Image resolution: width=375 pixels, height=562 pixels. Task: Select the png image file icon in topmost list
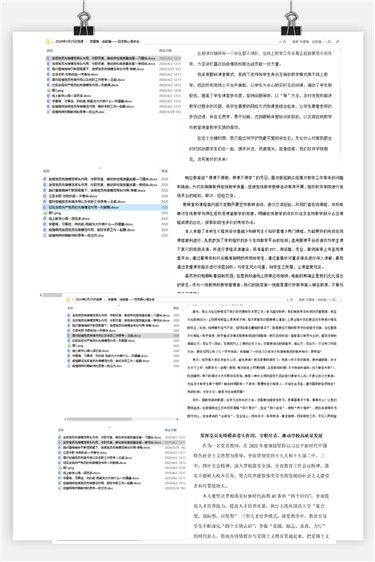(x=49, y=90)
